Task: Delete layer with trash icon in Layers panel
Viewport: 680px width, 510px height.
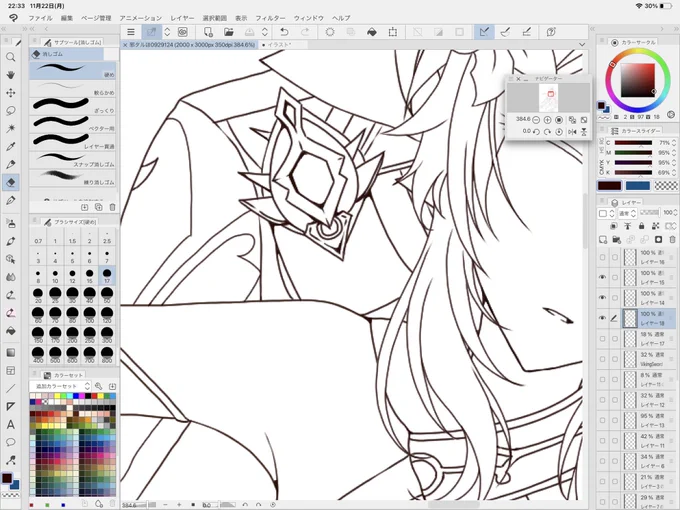Action: pyautogui.click(x=672, y=239)
